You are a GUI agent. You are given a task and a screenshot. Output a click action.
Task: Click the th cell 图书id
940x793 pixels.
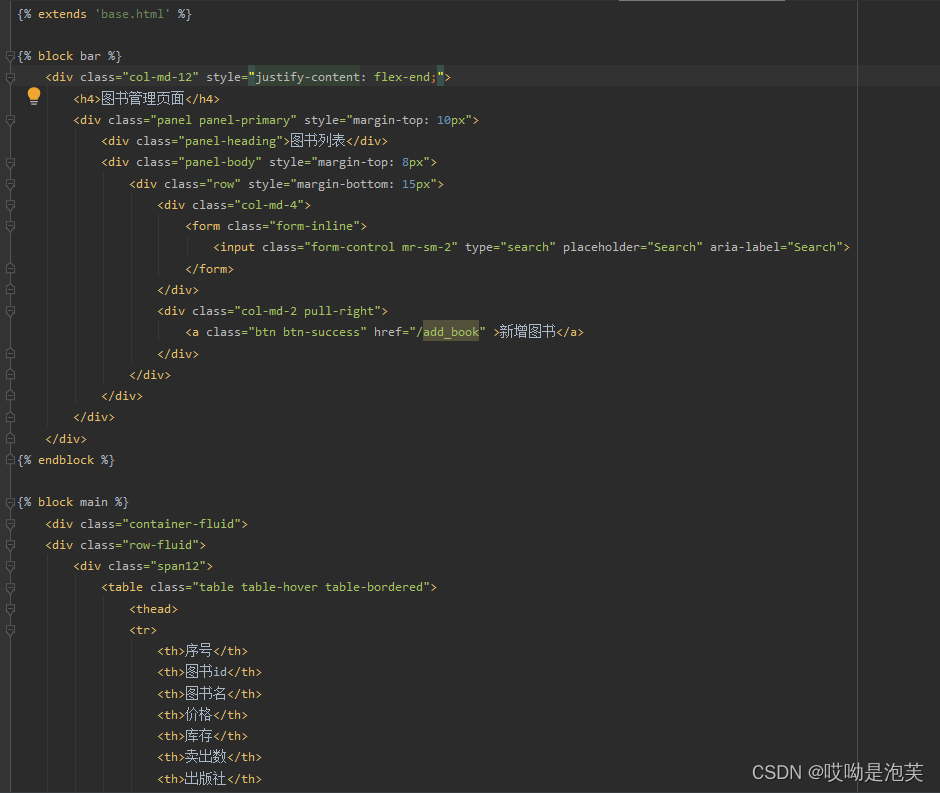pyautogui.click(x=206, y=672)
